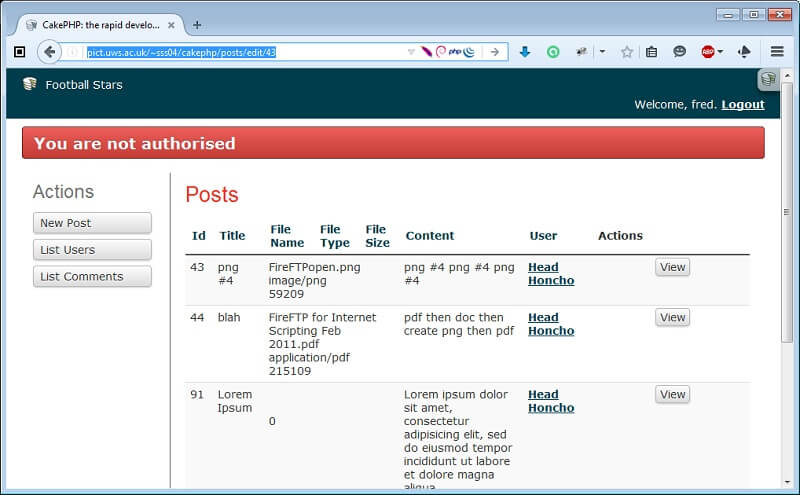
Task: Click the File Name column header
Action: (x=287, y=236)
